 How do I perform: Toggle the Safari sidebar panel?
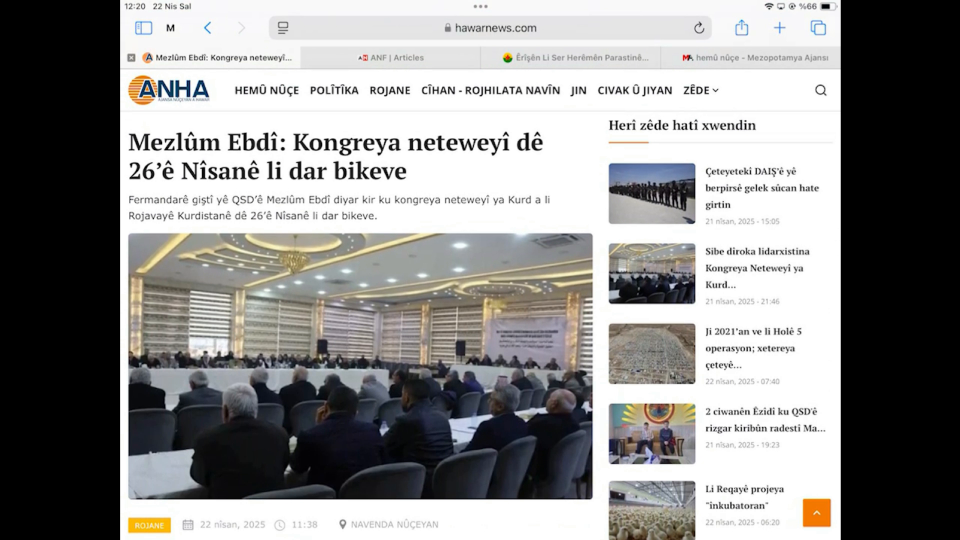click(143, 28)
